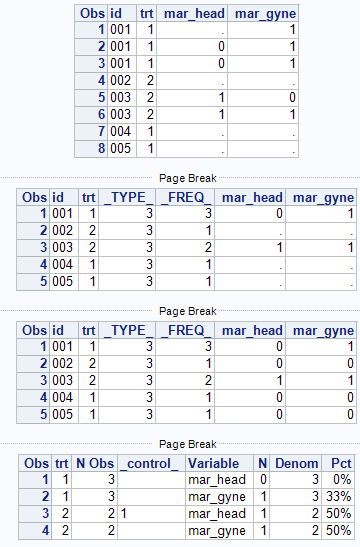Select the Denom column header

[x=296, y=464]
